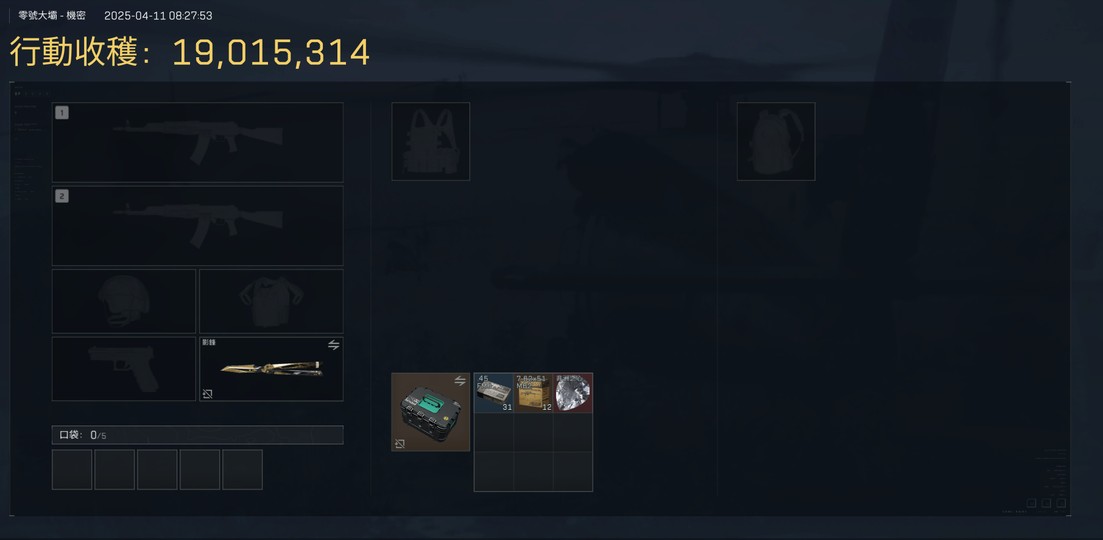Select the diamond item in the safe box

[573, 393]
